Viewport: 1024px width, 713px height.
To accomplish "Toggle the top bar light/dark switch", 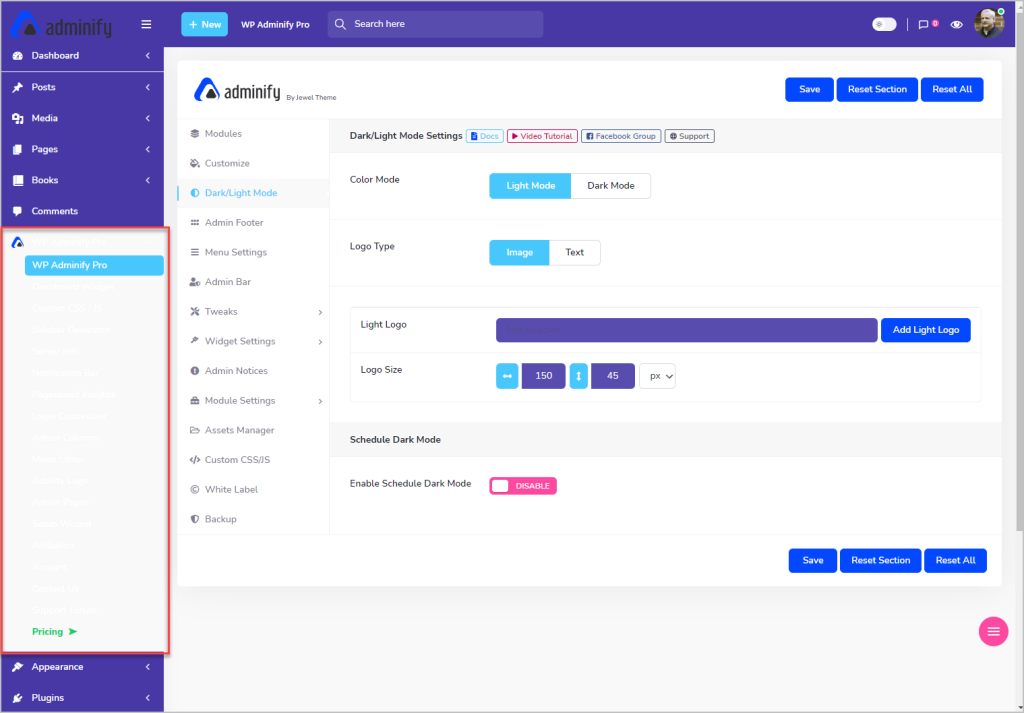I will [x=884, y=24].
